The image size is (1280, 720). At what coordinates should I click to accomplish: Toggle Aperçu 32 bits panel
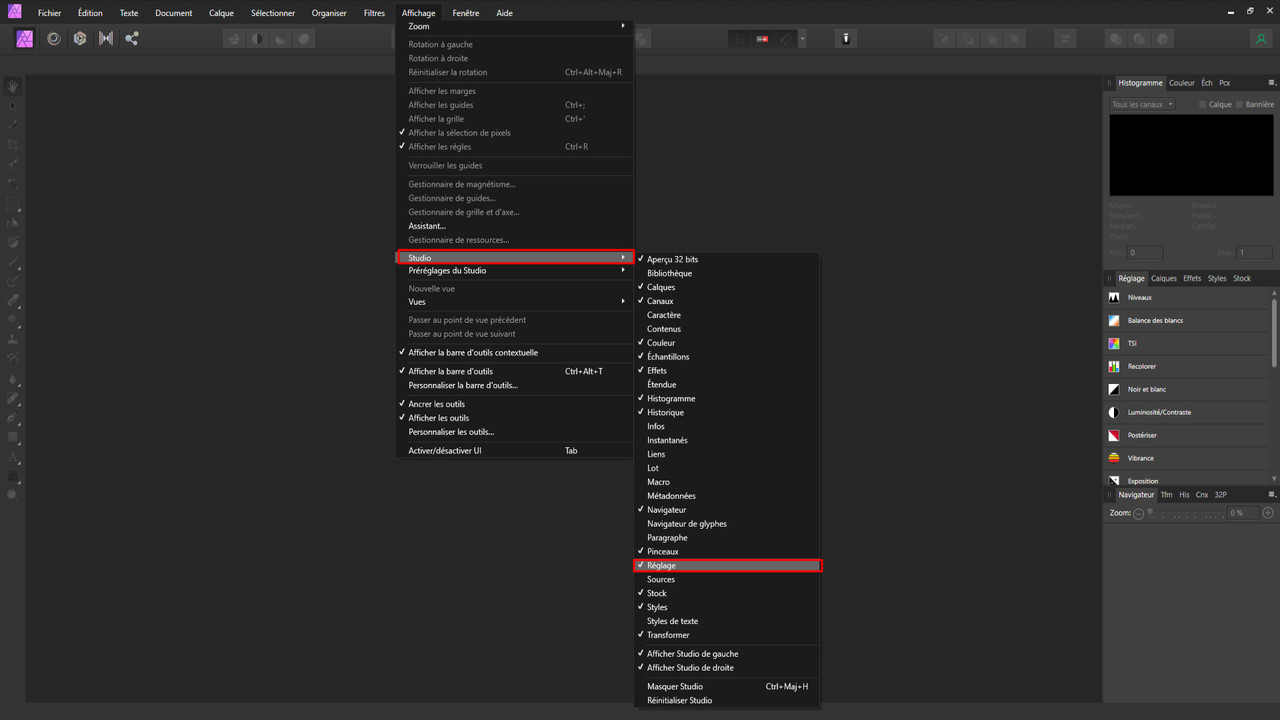click(x=727, y=259)
